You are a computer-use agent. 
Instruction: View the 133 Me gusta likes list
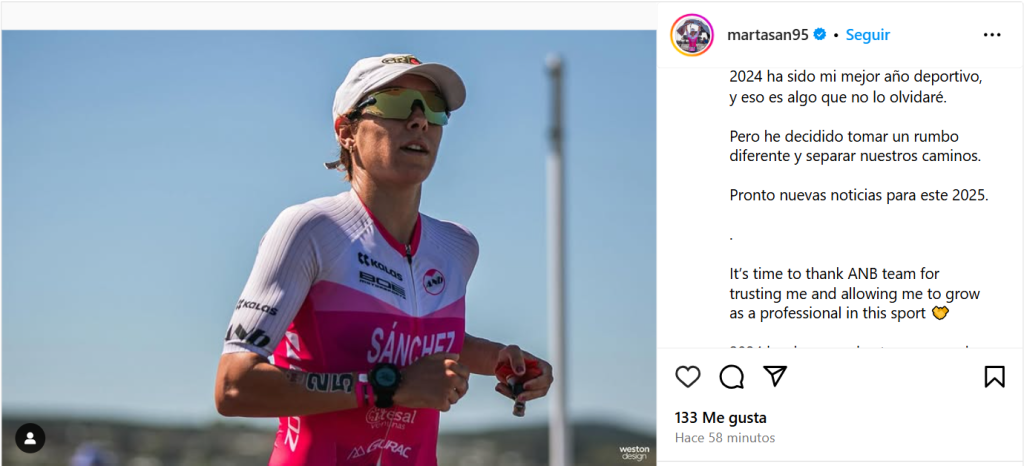coord(706,417)
